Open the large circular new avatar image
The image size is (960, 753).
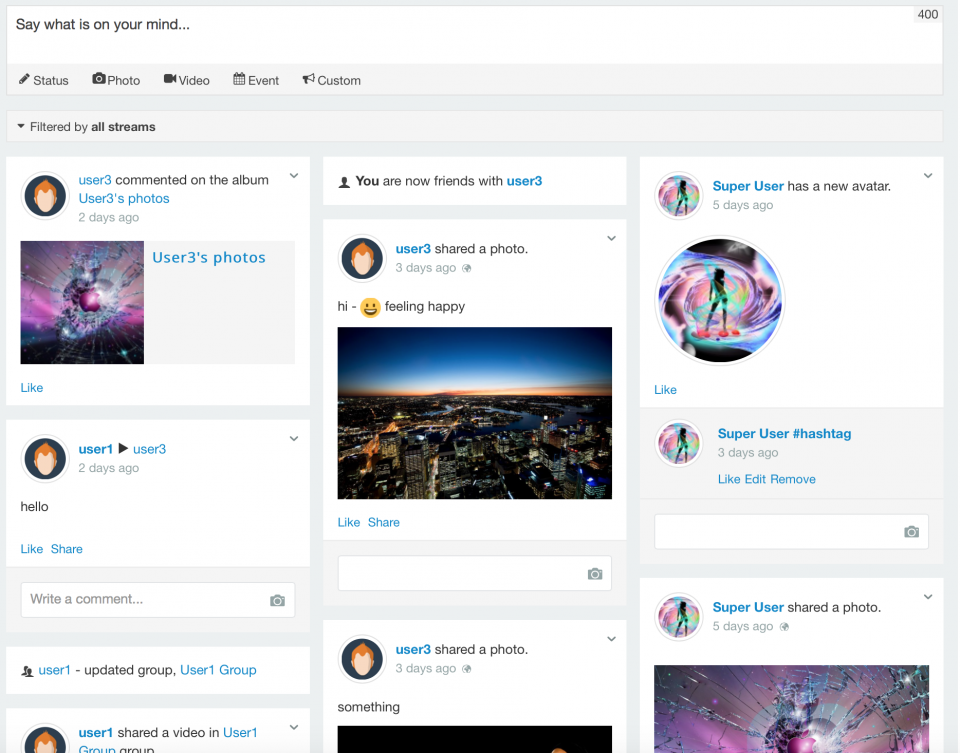coord(719,300)
